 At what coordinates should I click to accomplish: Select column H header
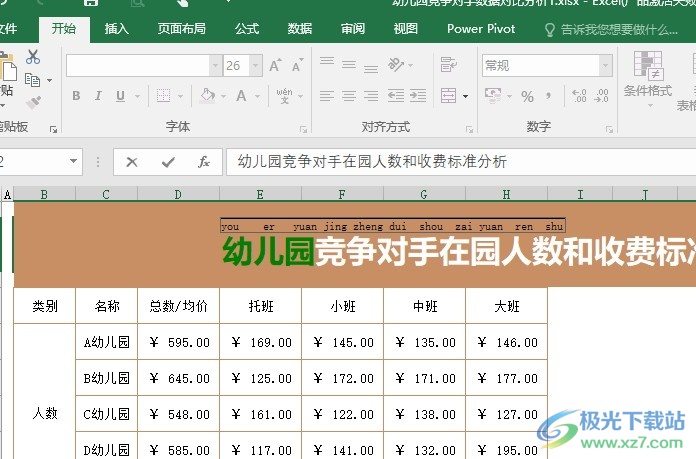[506, 194]
